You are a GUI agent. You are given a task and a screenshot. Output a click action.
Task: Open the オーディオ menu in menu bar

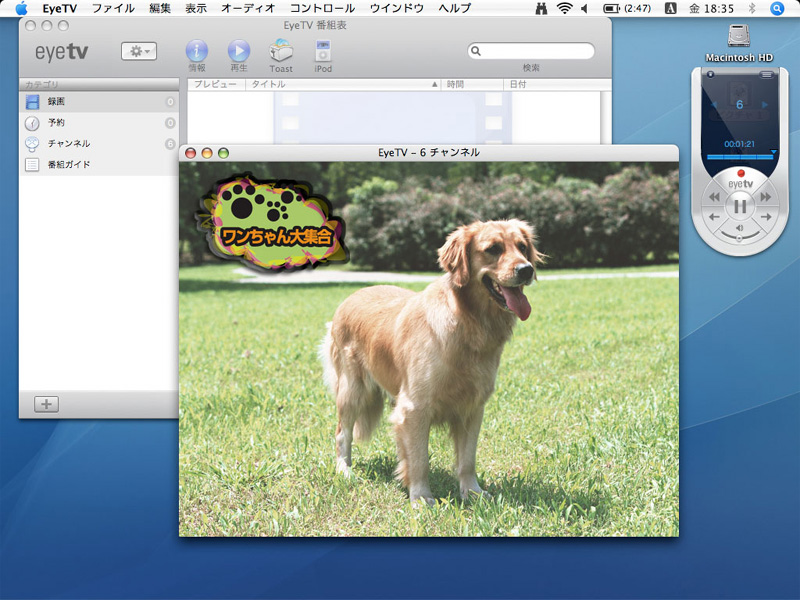(248, 8)
